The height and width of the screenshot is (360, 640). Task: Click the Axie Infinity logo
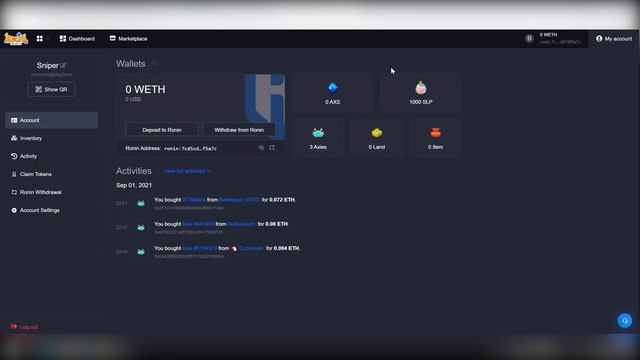click(x=16, y=39)
